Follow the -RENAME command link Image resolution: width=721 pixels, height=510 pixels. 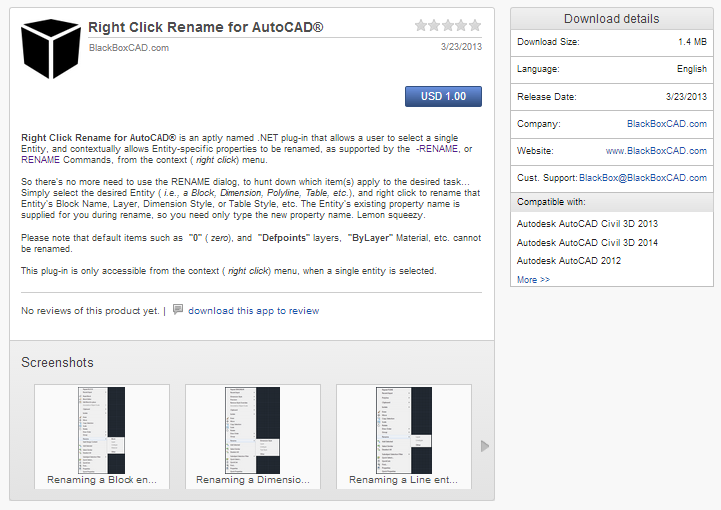click(x=437, y=149)
